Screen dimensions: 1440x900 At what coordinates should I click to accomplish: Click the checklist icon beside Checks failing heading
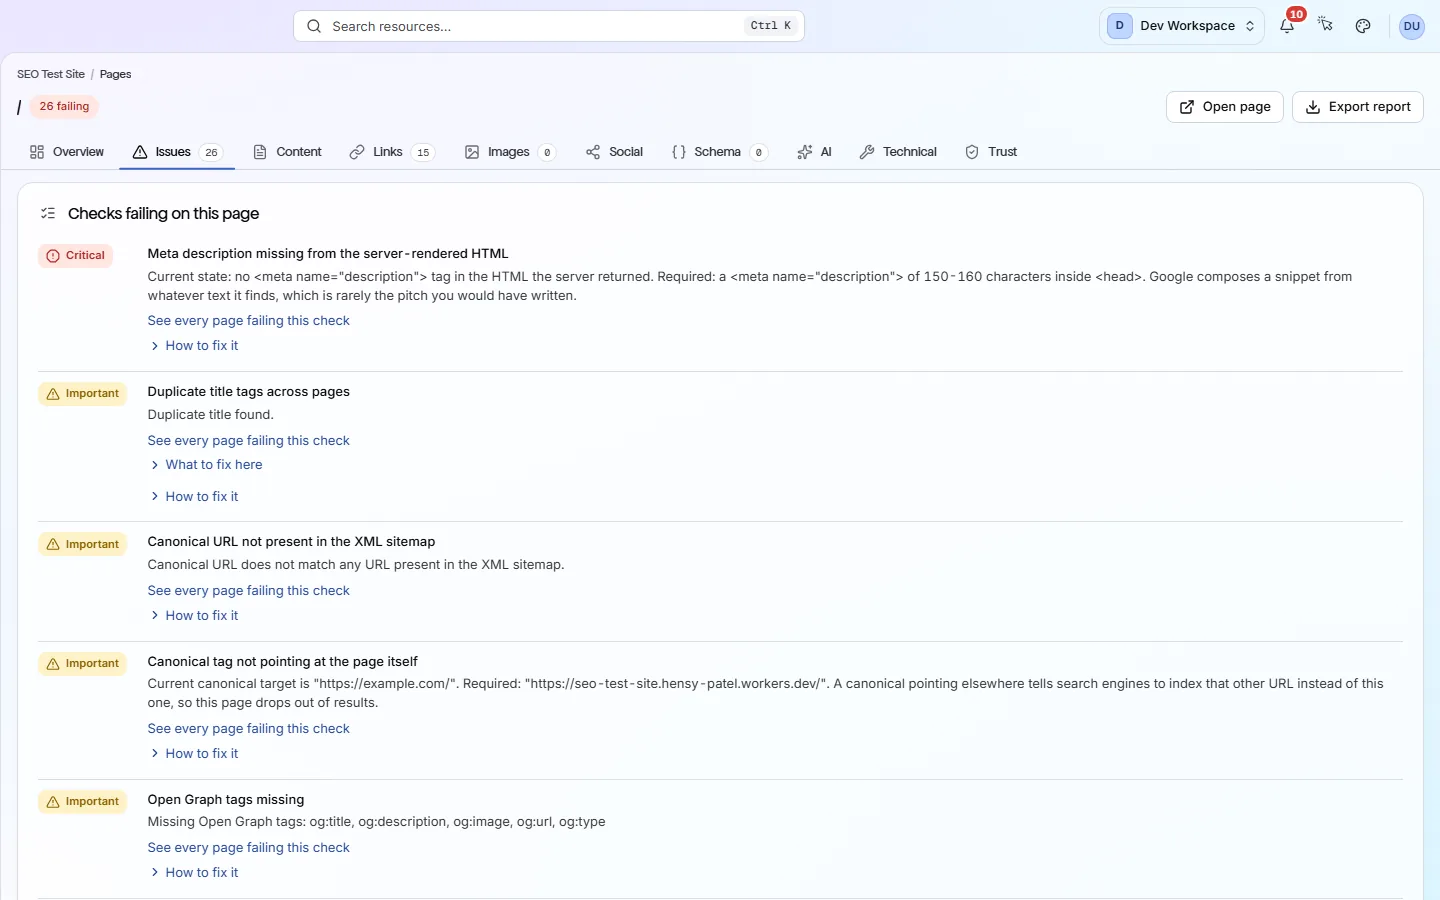pos(48,213)
